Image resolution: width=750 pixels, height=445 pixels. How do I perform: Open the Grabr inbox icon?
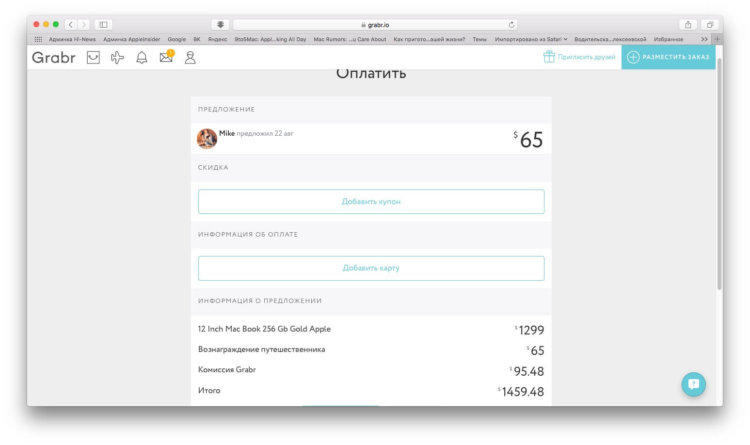93,58
